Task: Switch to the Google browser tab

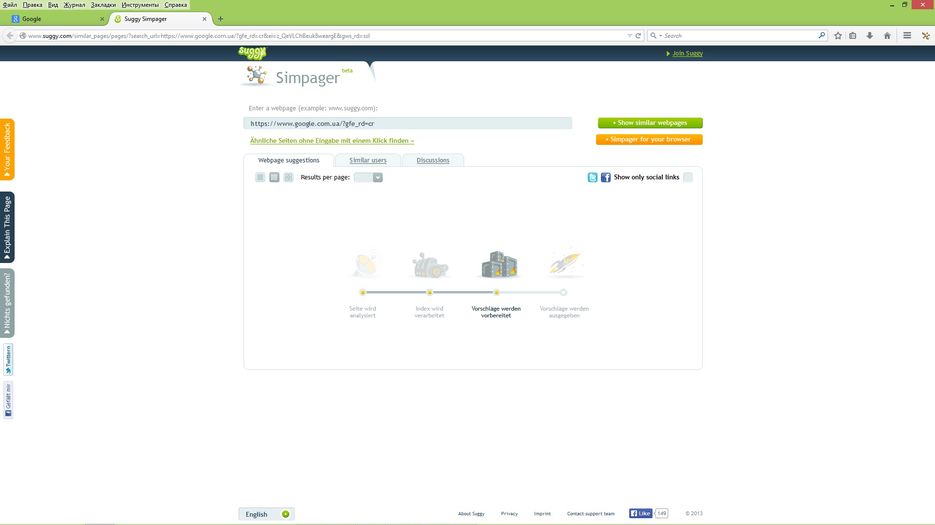Action: click(58, 19)
